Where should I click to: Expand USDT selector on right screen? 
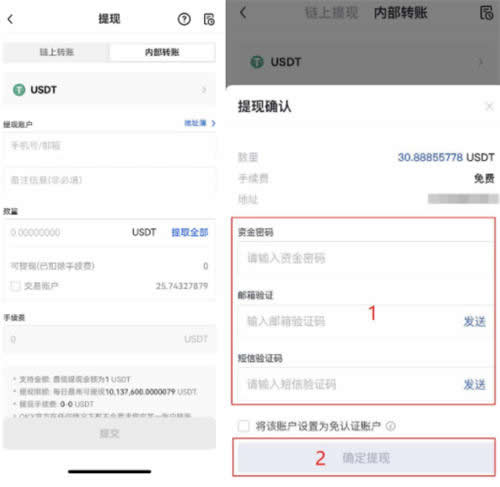[481, 62]
